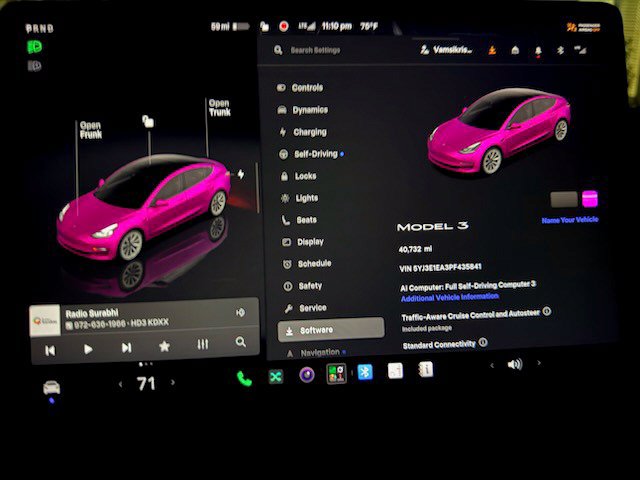Tap the car icon in the bottom bar

51,388
